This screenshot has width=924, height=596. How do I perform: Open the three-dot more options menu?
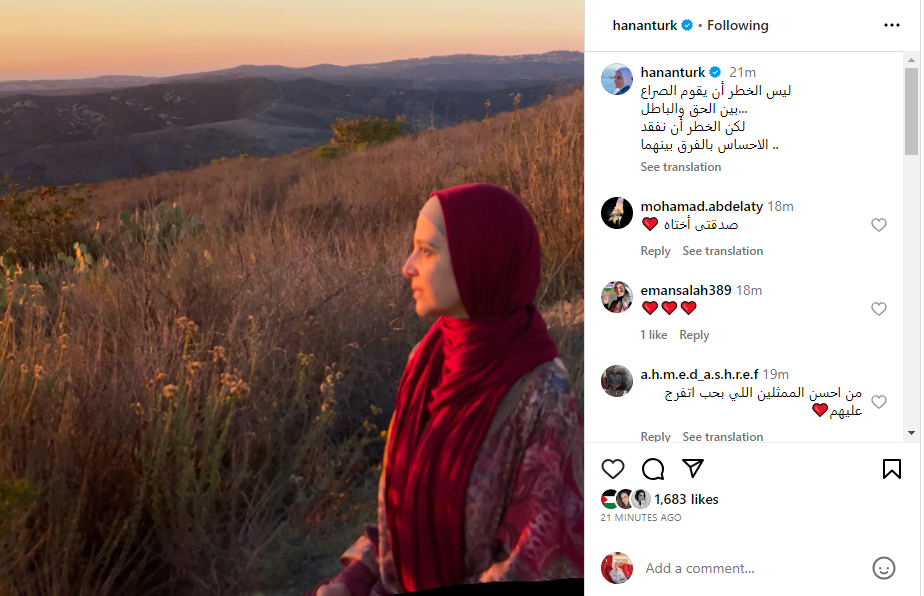click(x=892, y=25)
